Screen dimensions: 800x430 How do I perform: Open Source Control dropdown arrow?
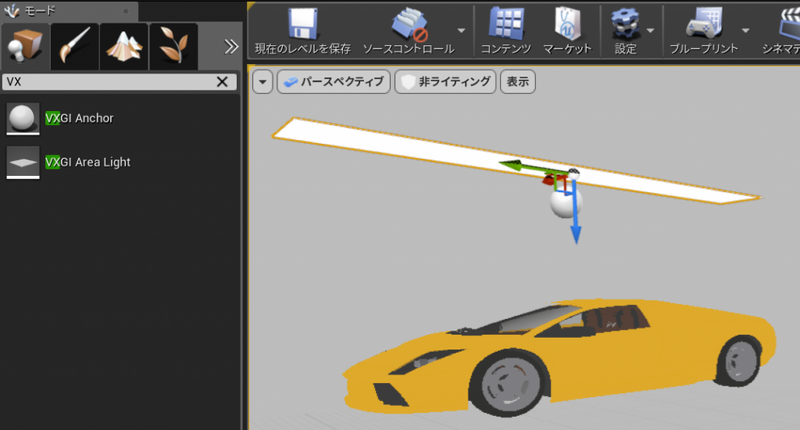click(x=461, y=31)
